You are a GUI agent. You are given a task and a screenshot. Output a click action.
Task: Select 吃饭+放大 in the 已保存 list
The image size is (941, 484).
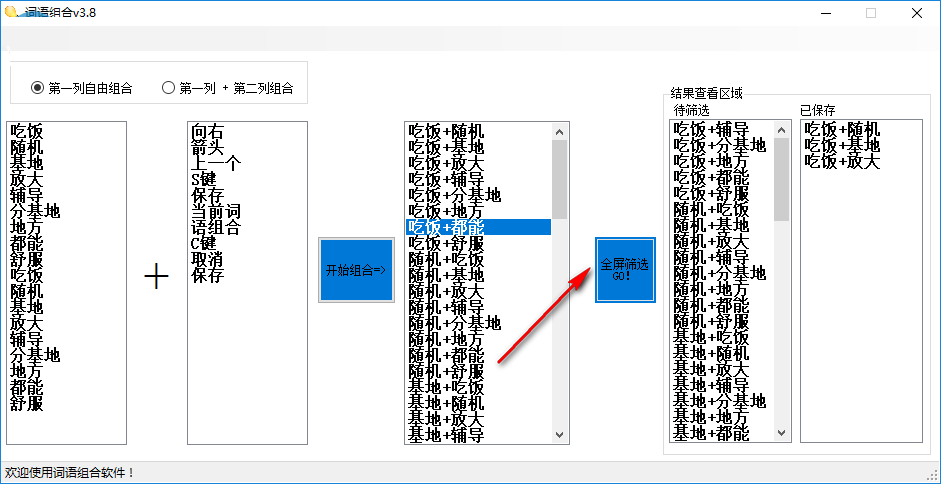[x=843, y=162]
